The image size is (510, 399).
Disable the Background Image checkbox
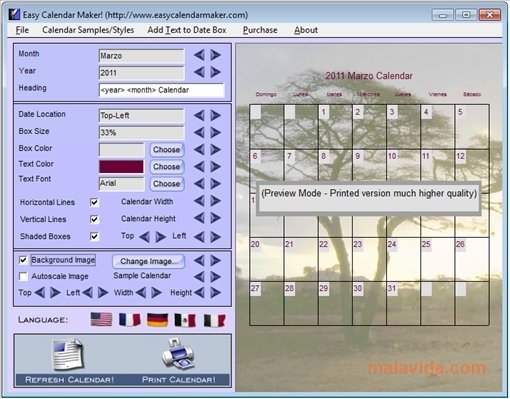(x=23, y=260)
